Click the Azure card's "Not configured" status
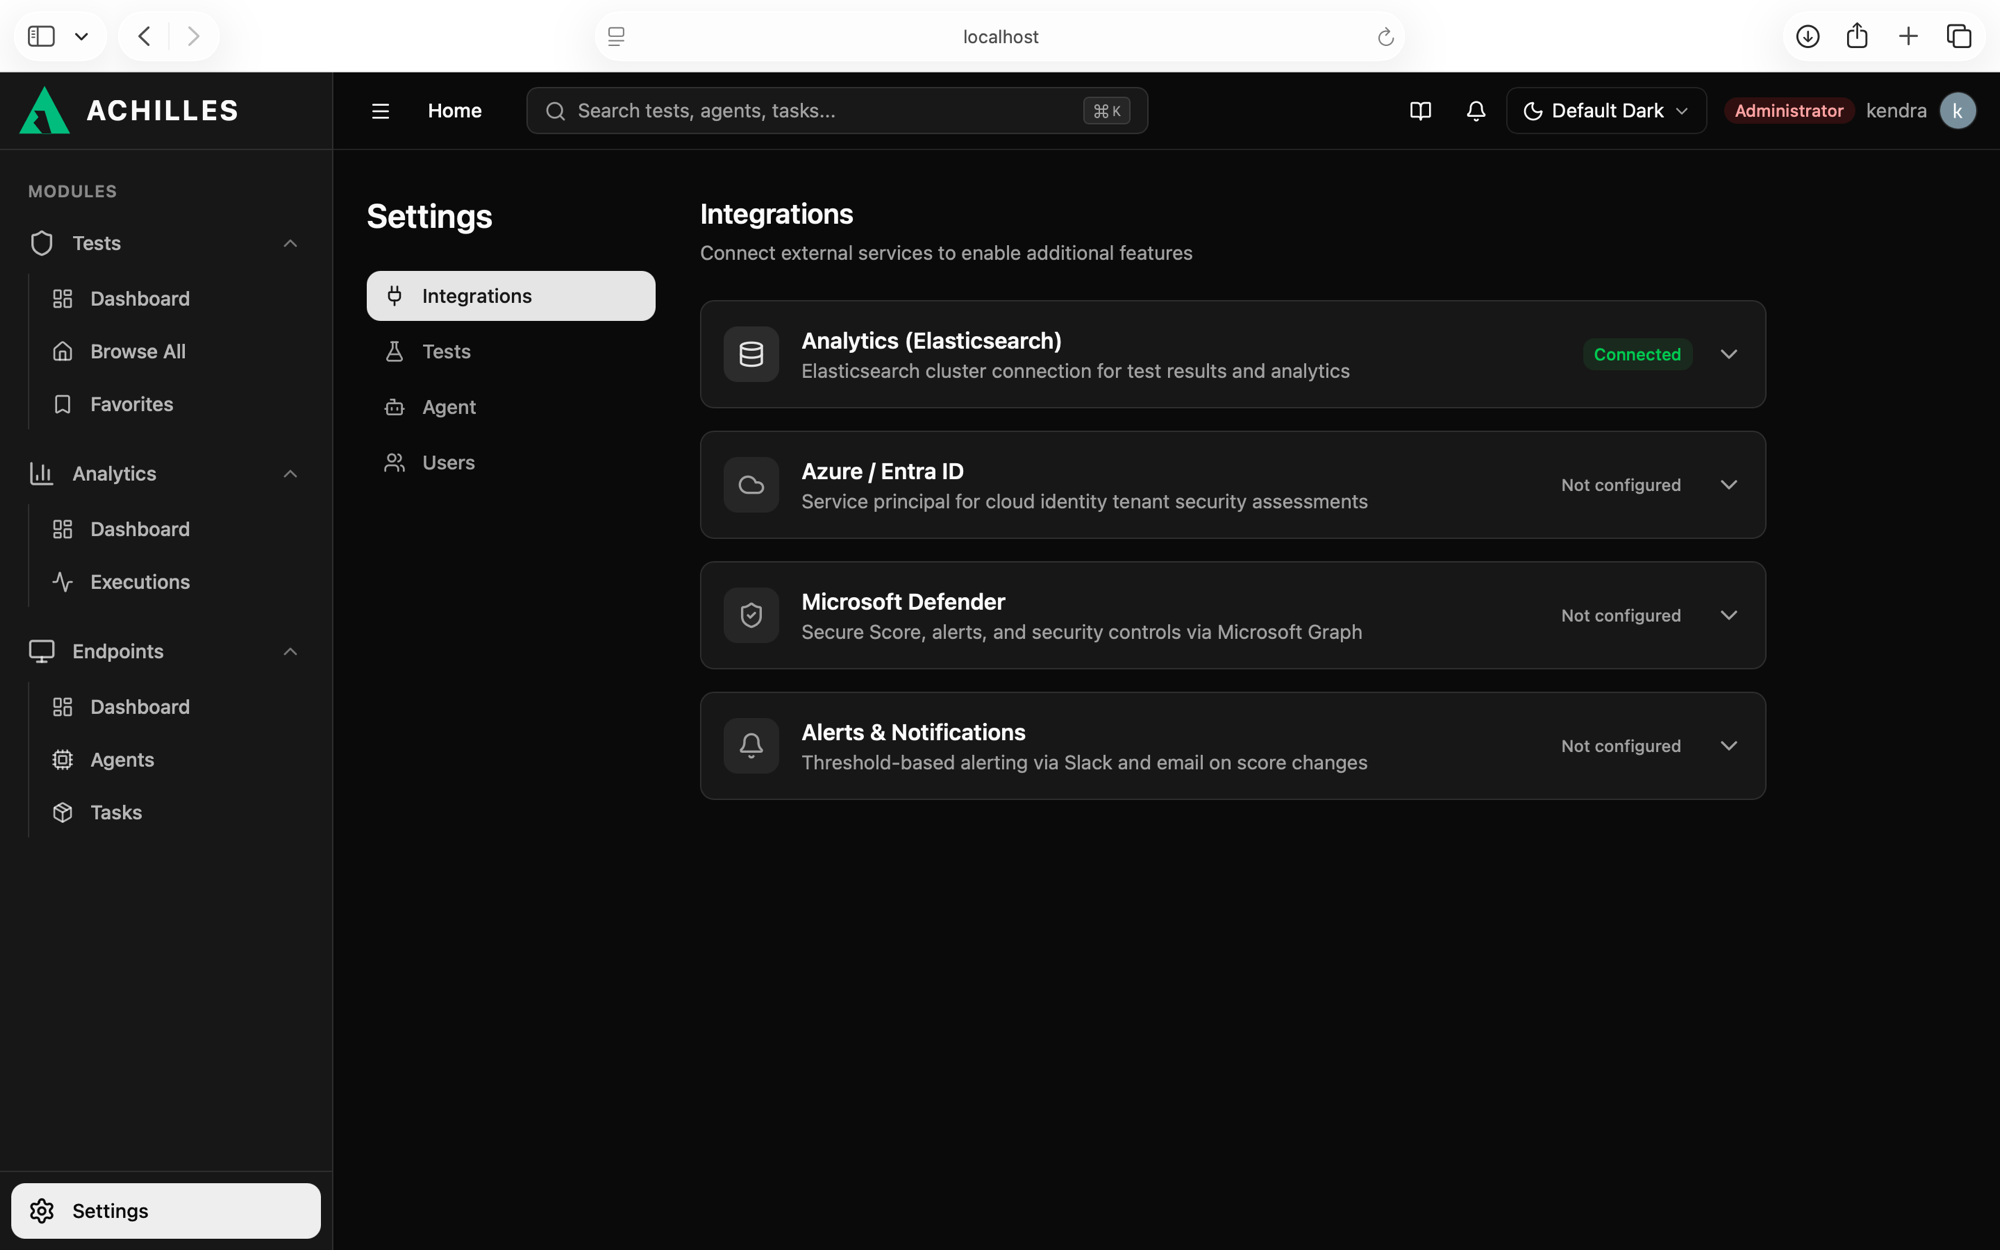Screen dimensions: 2000x1250 pyautogui.click(x=1620, y=485)
